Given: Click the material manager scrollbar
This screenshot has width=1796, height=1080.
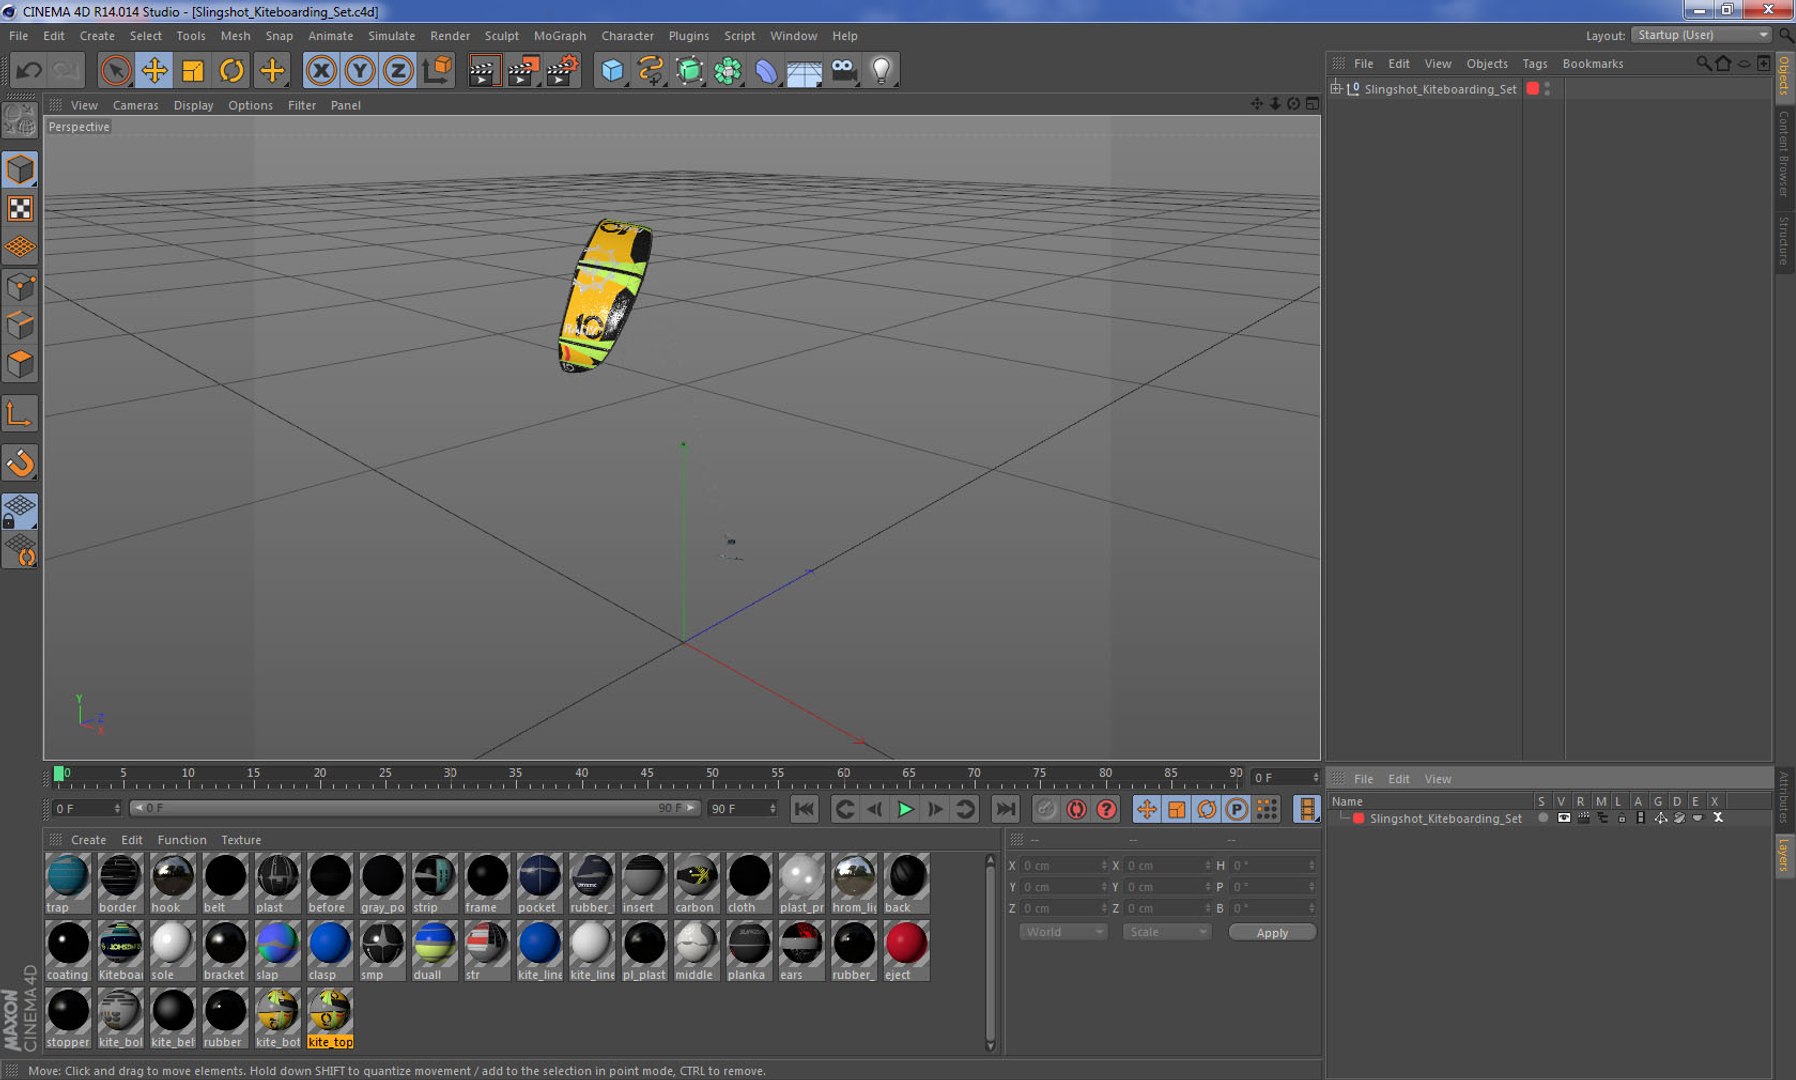Looking at the screenshot, I should pos(990,952).
